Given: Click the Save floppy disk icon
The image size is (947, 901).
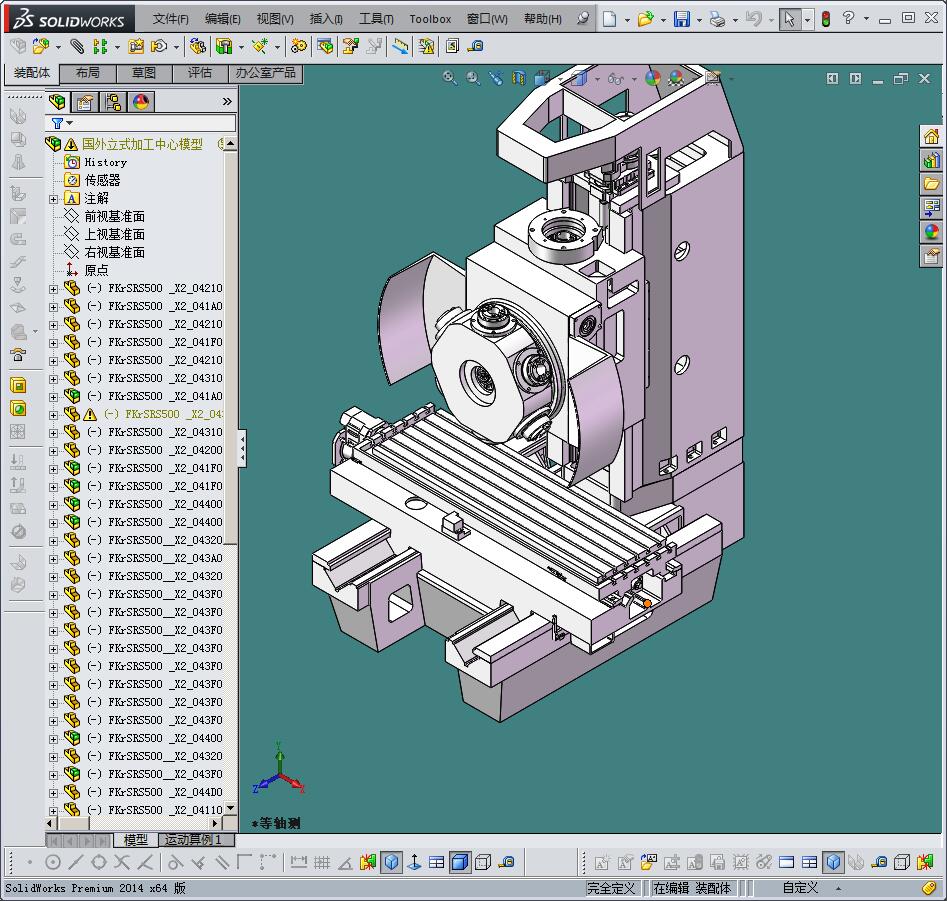Looking at the screenshot, I should (x=681, y=19).
